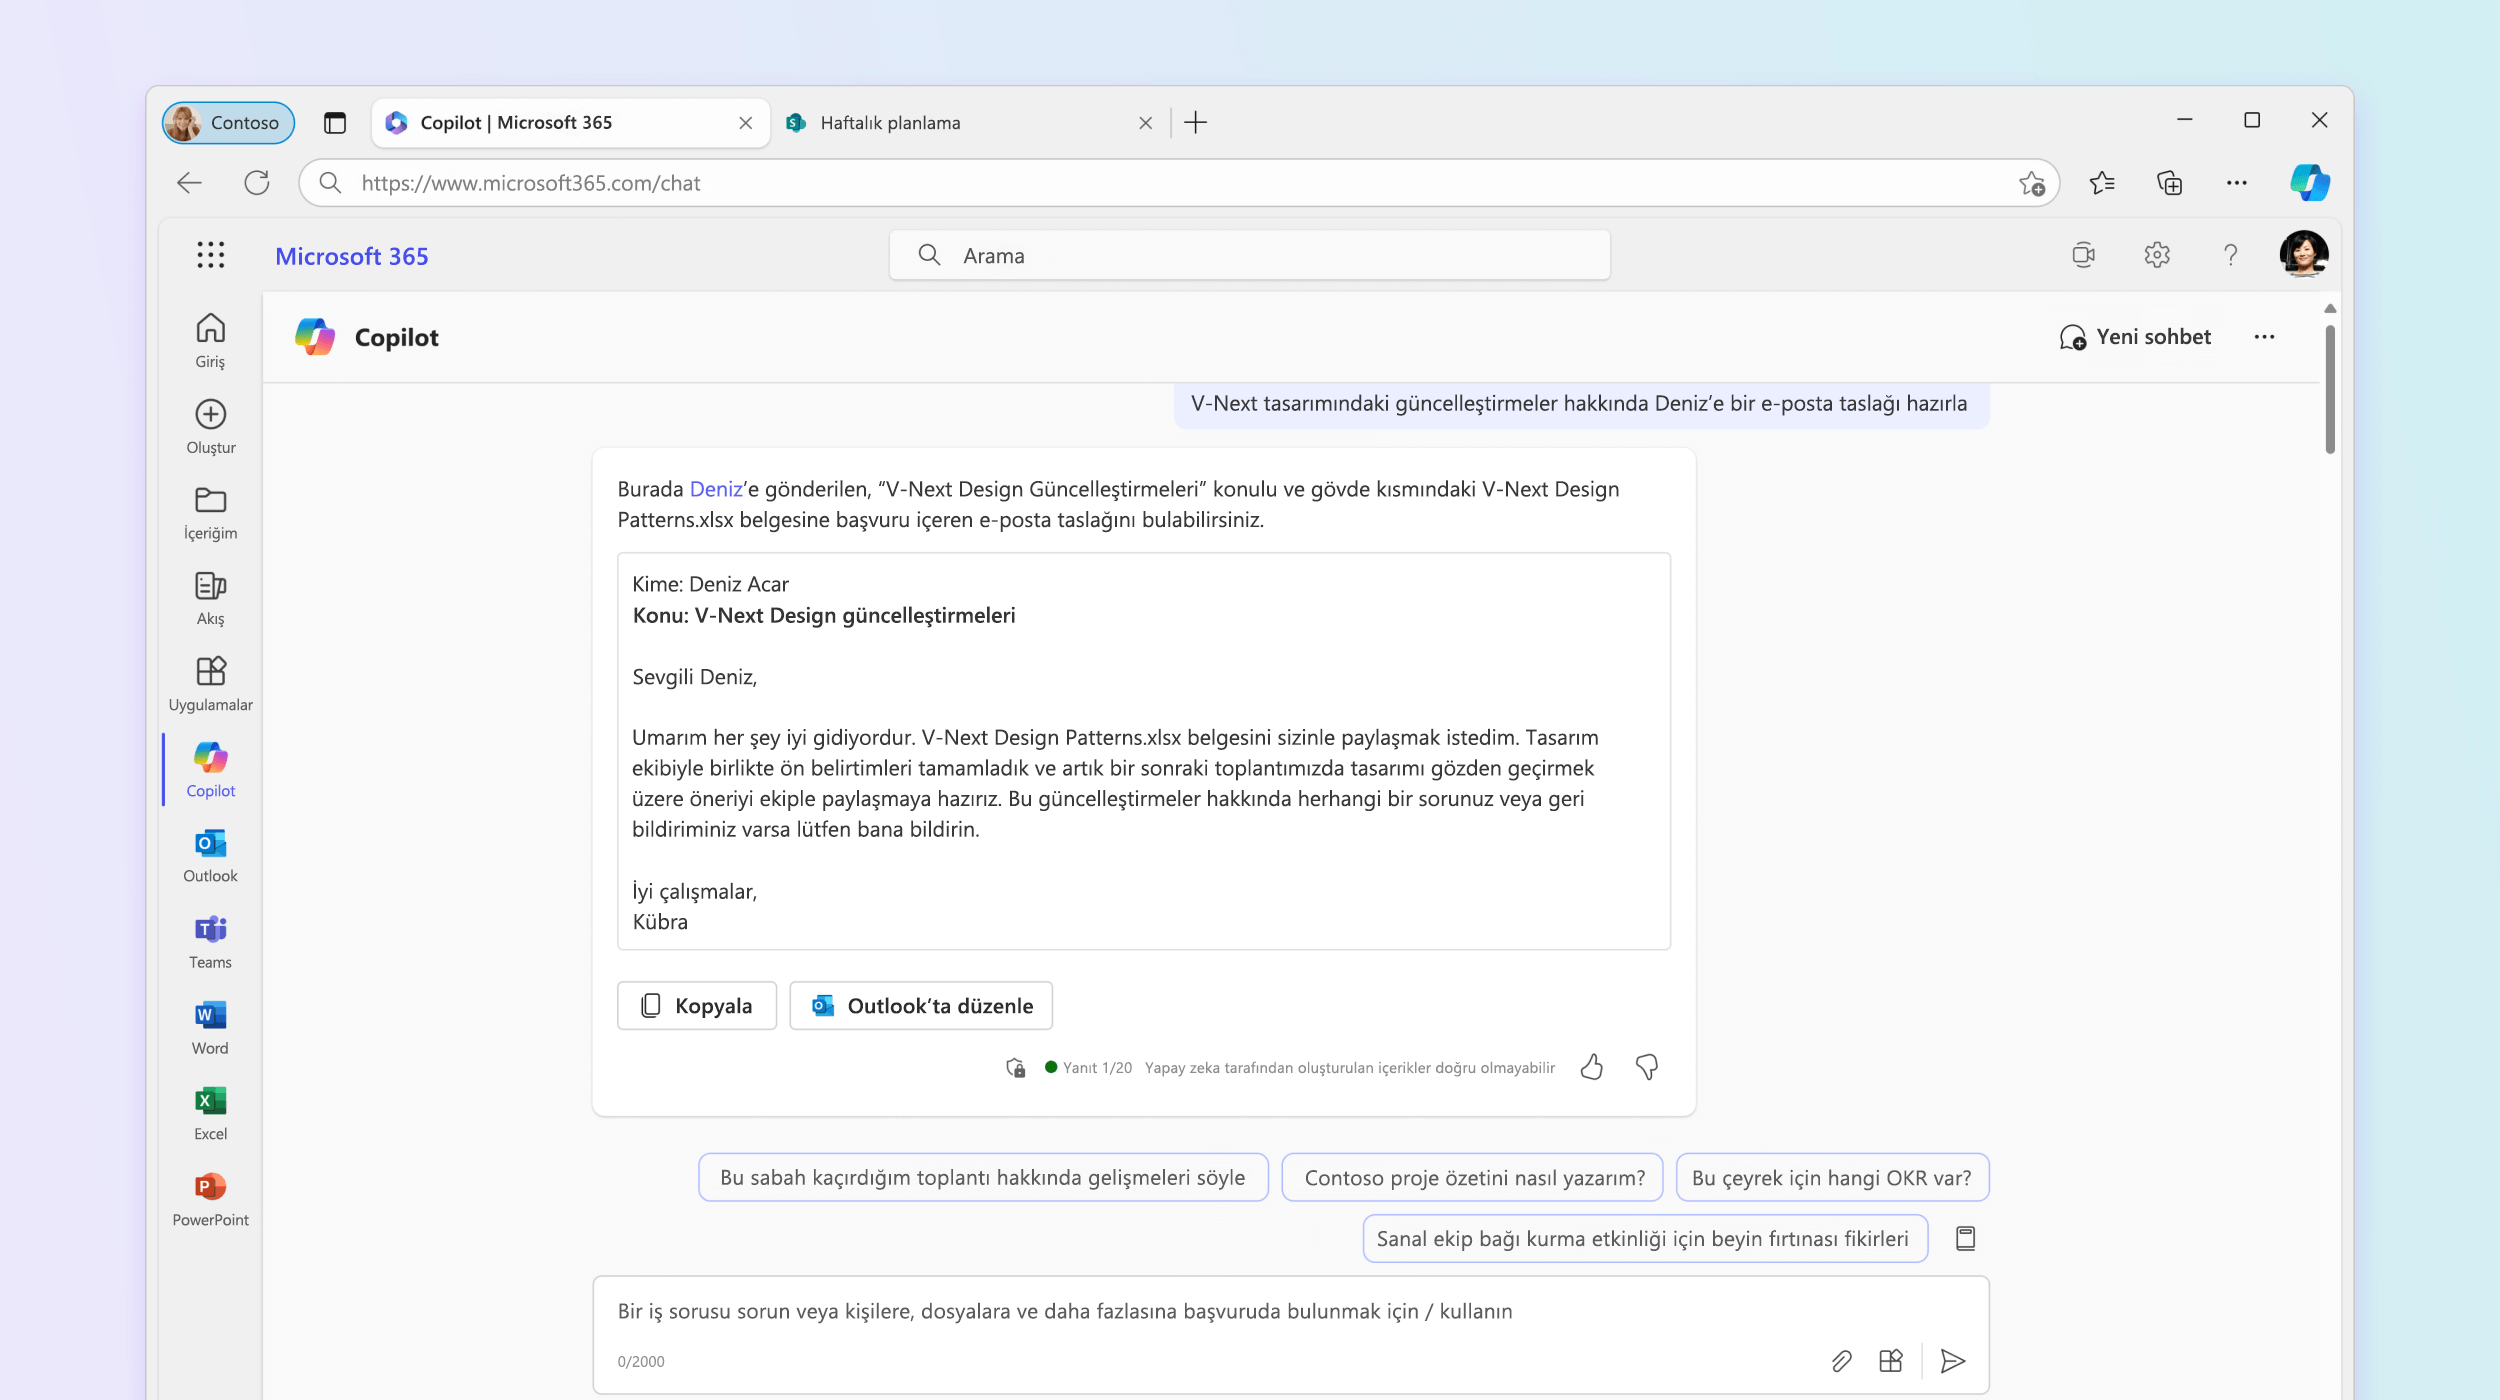
Task: Close the Copilot | Microsoft 365 tab
Action: [745, 123]
